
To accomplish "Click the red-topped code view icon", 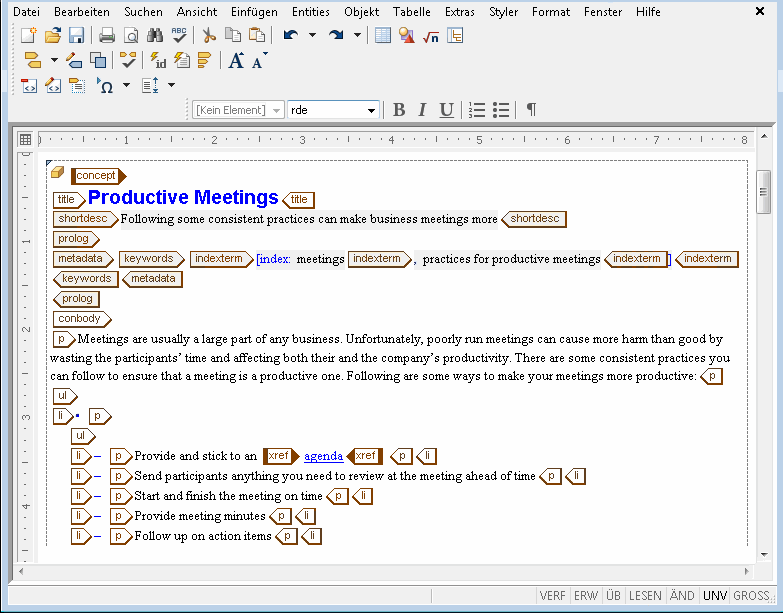I will pos(29,85).
